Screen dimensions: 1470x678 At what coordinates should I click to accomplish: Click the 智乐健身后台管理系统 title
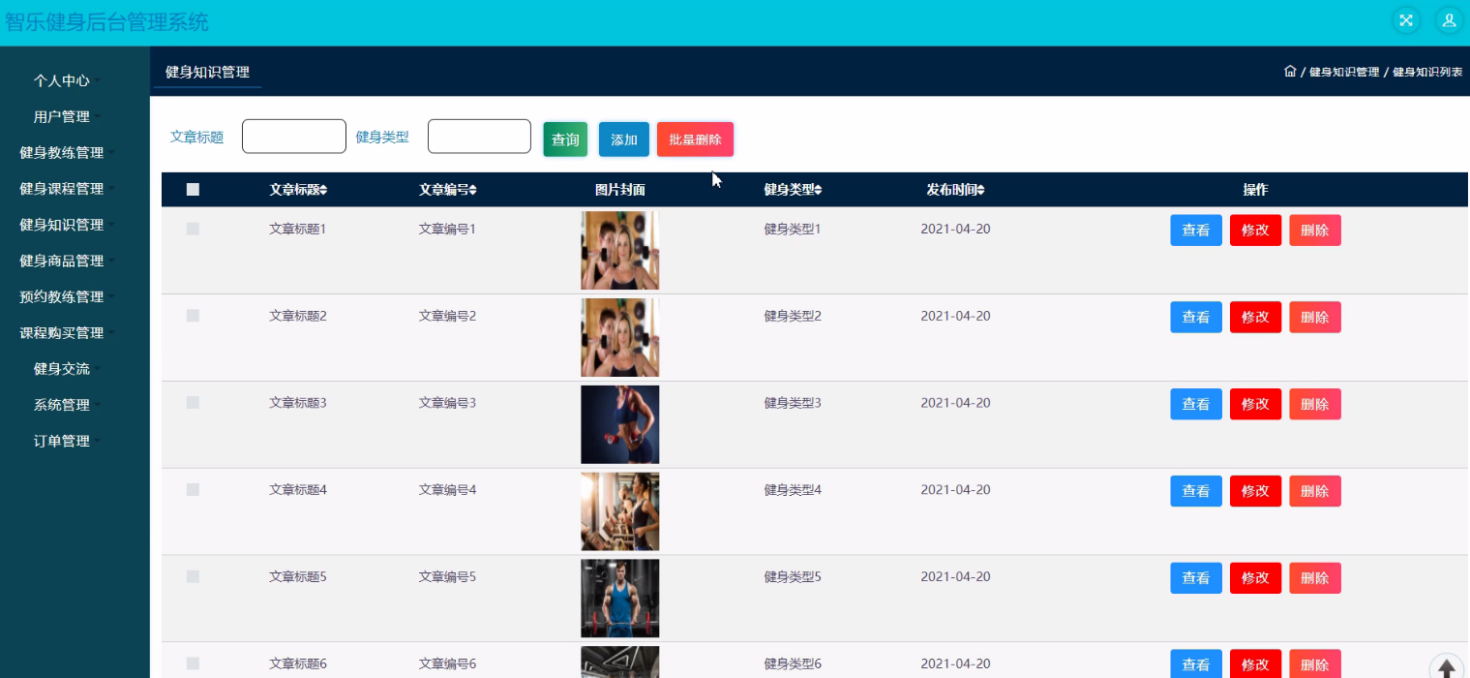[x=107, y=22]
